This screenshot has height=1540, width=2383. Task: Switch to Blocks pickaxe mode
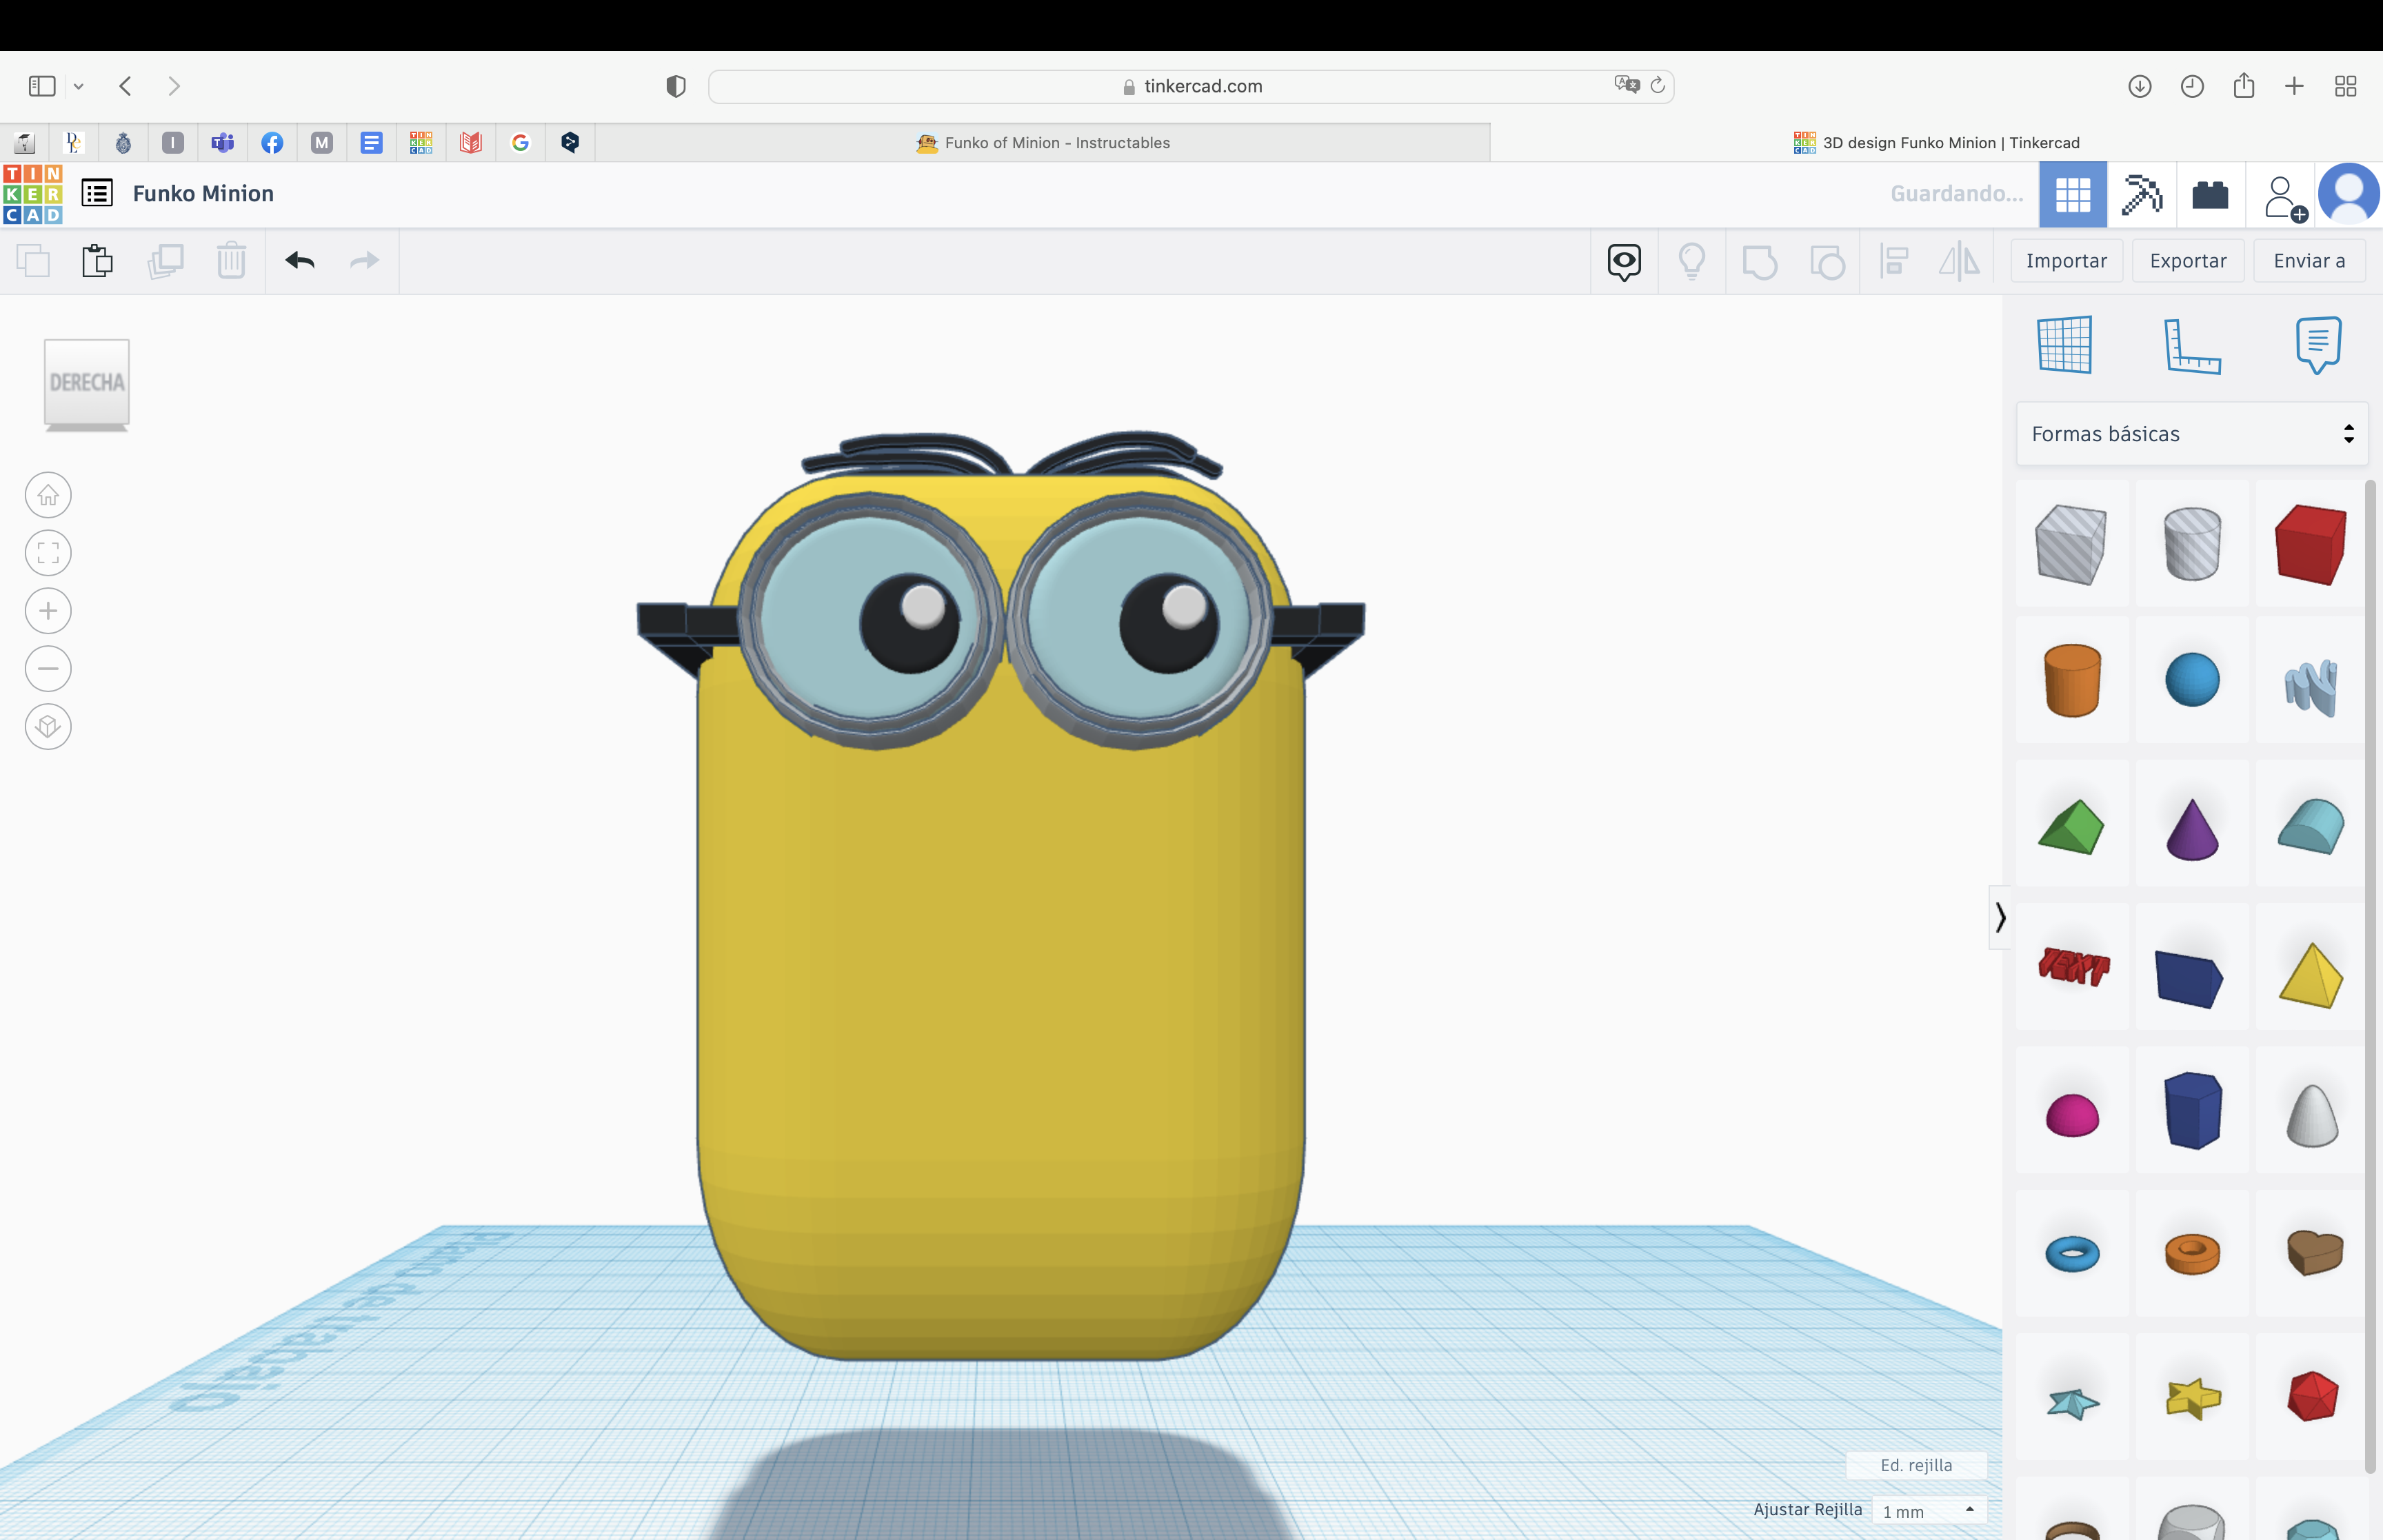[x=2142, y=194]
